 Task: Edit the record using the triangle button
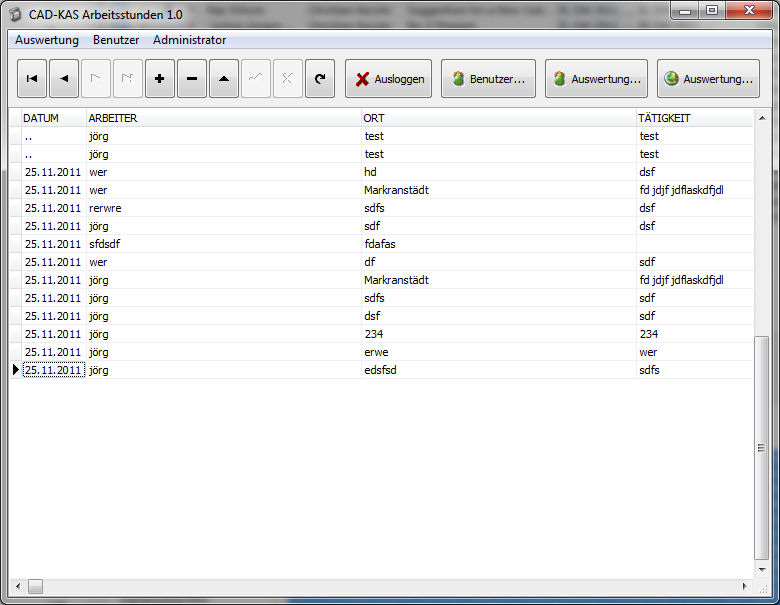223,79
